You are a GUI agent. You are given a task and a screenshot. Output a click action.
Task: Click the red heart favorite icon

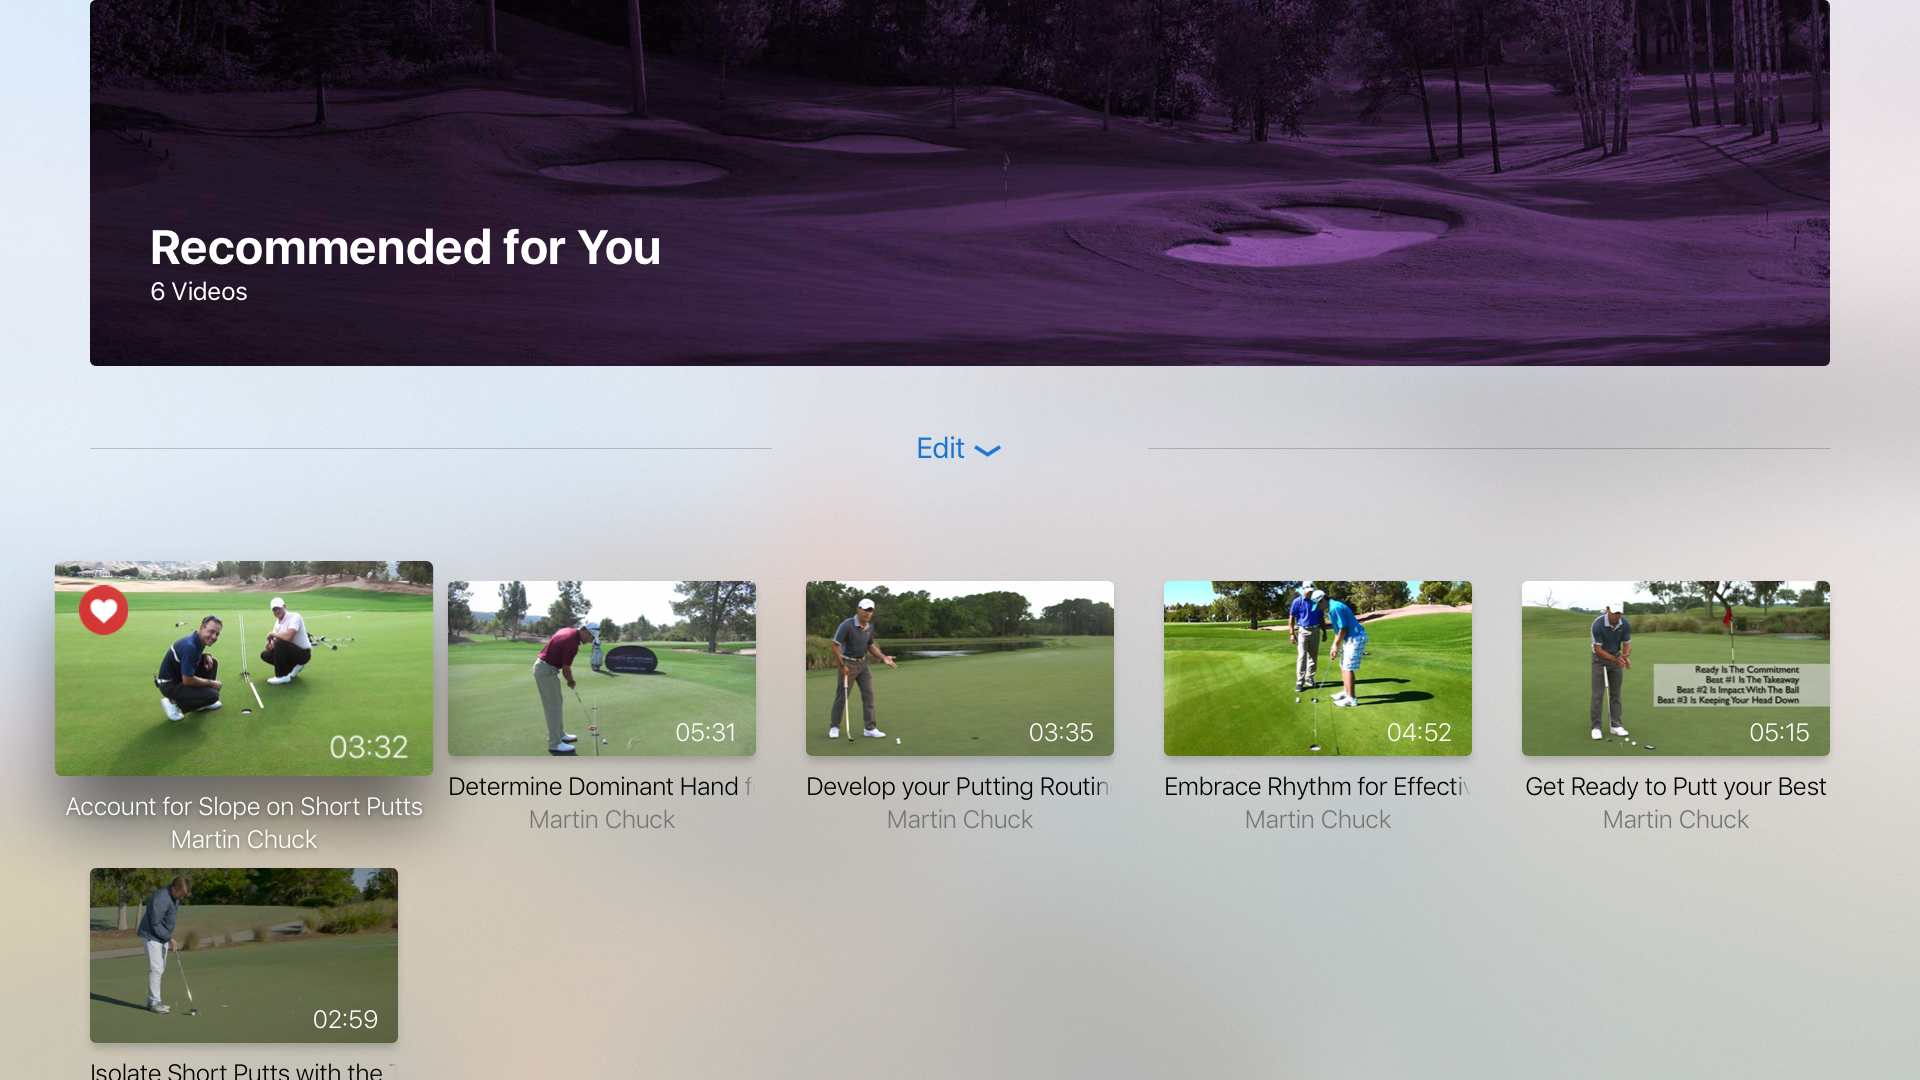tap(104, 610)
